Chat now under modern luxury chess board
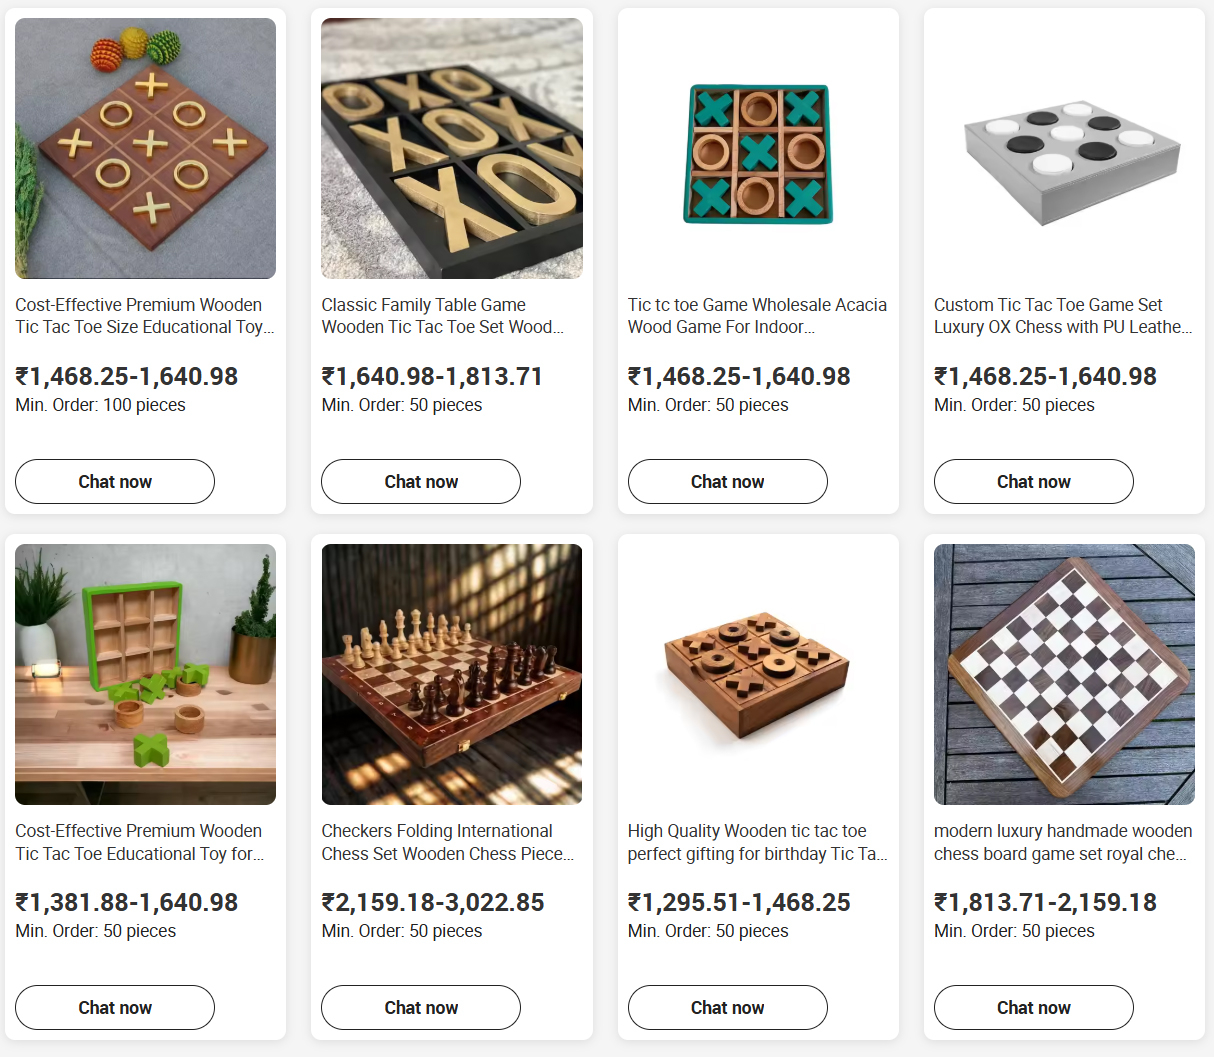 [x=1034, y=1007]
